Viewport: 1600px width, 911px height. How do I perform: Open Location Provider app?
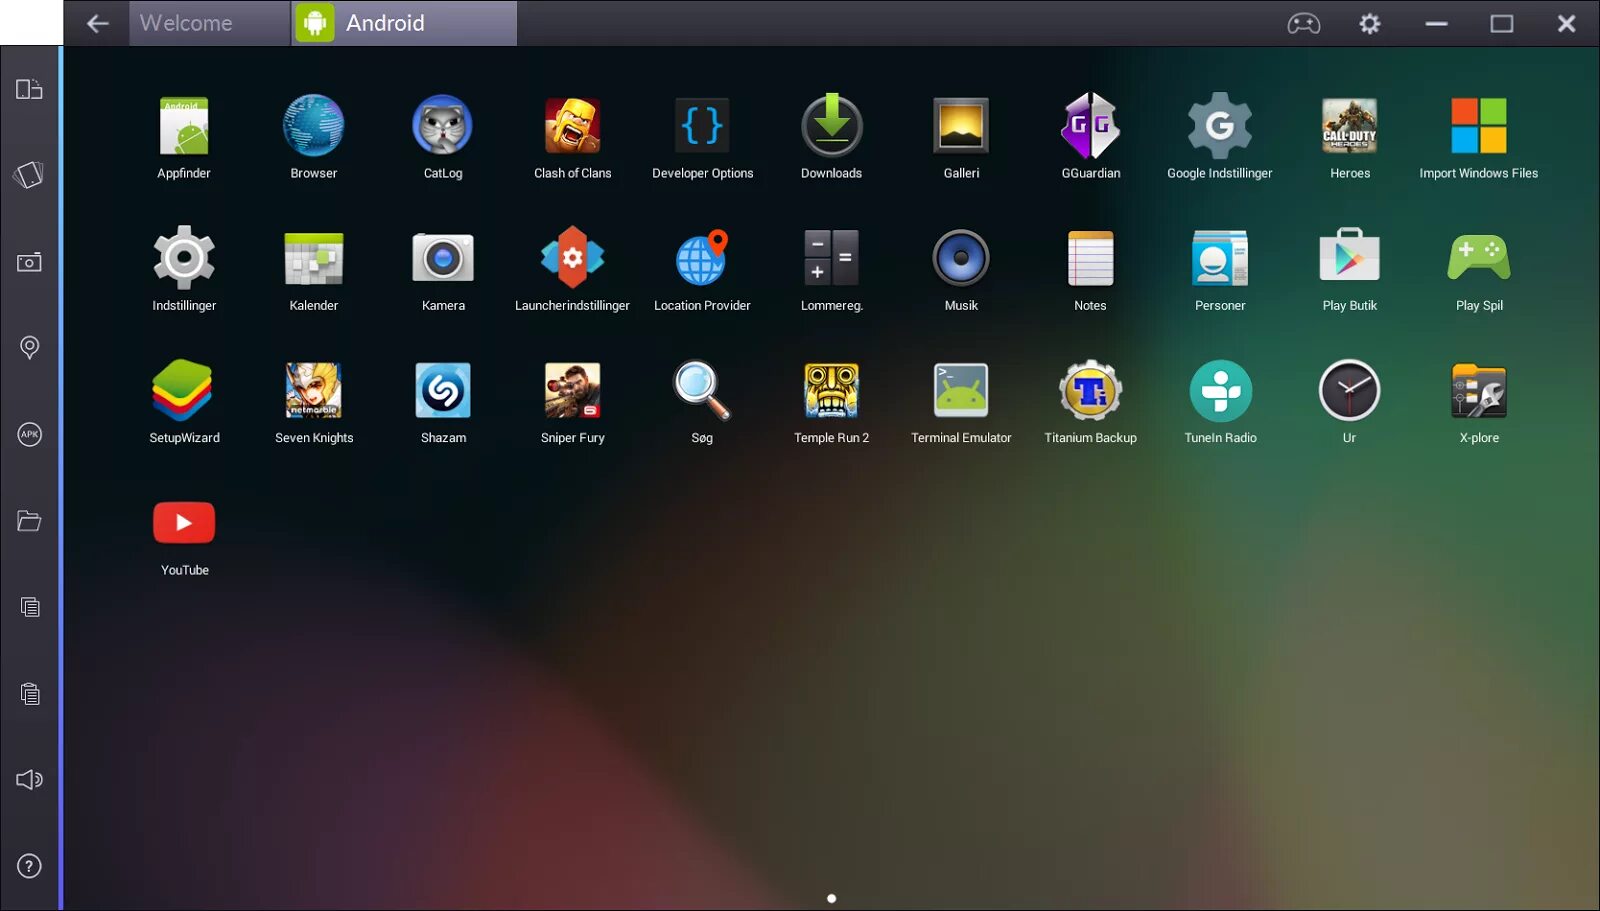[x=702, y=258]
